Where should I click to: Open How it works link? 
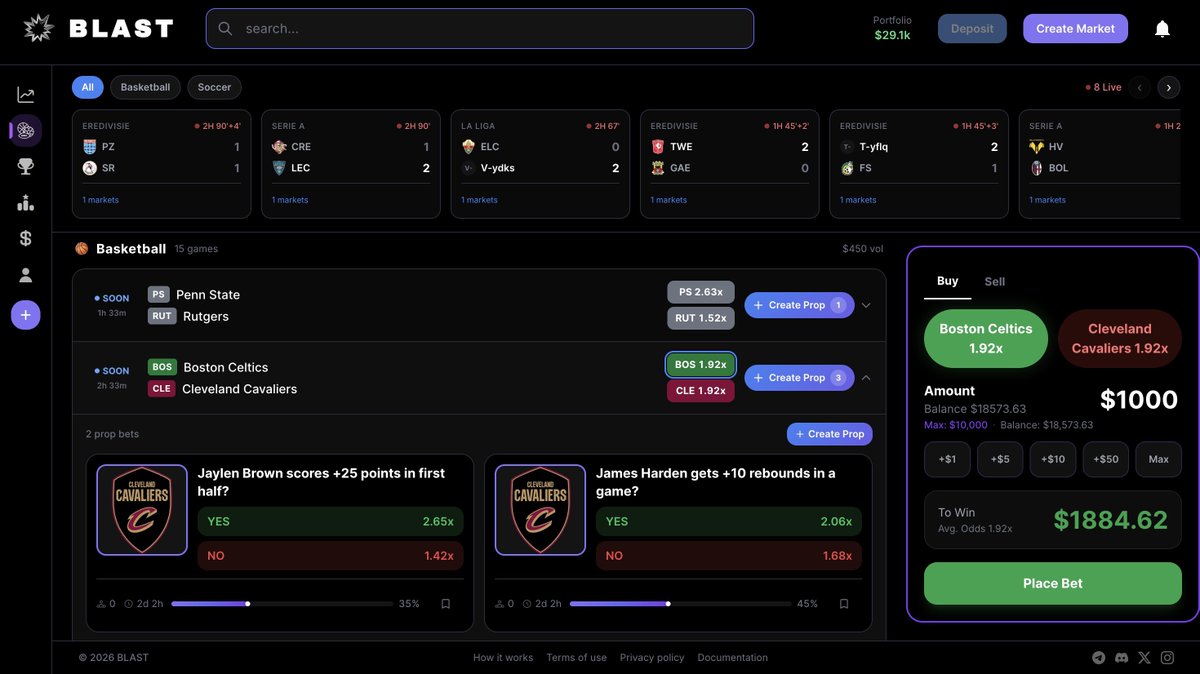click(503, 658)
